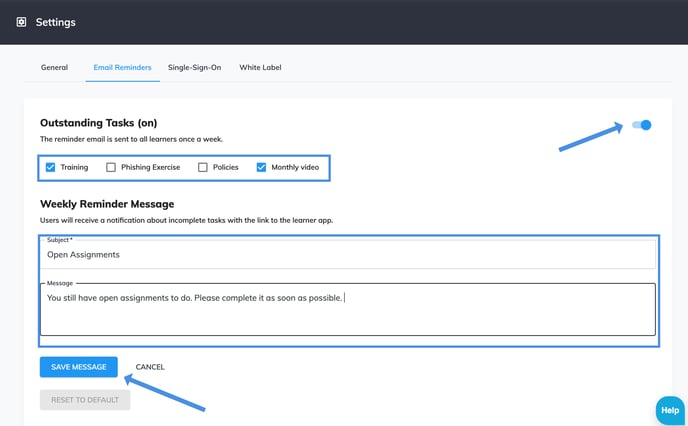Click the Save Message button
This screenshot has width=688, height=426.
pos(79,367)
